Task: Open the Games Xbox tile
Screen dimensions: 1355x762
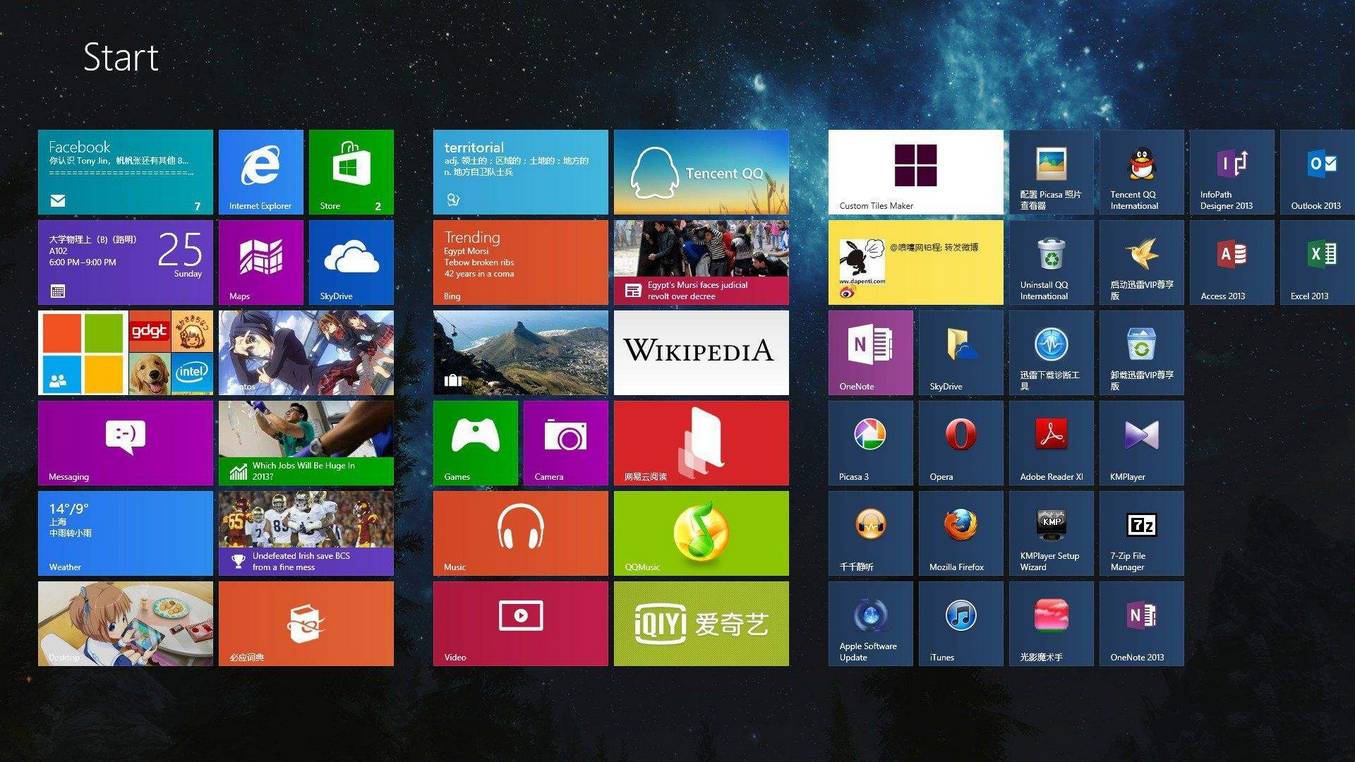Action: [475, 443]
